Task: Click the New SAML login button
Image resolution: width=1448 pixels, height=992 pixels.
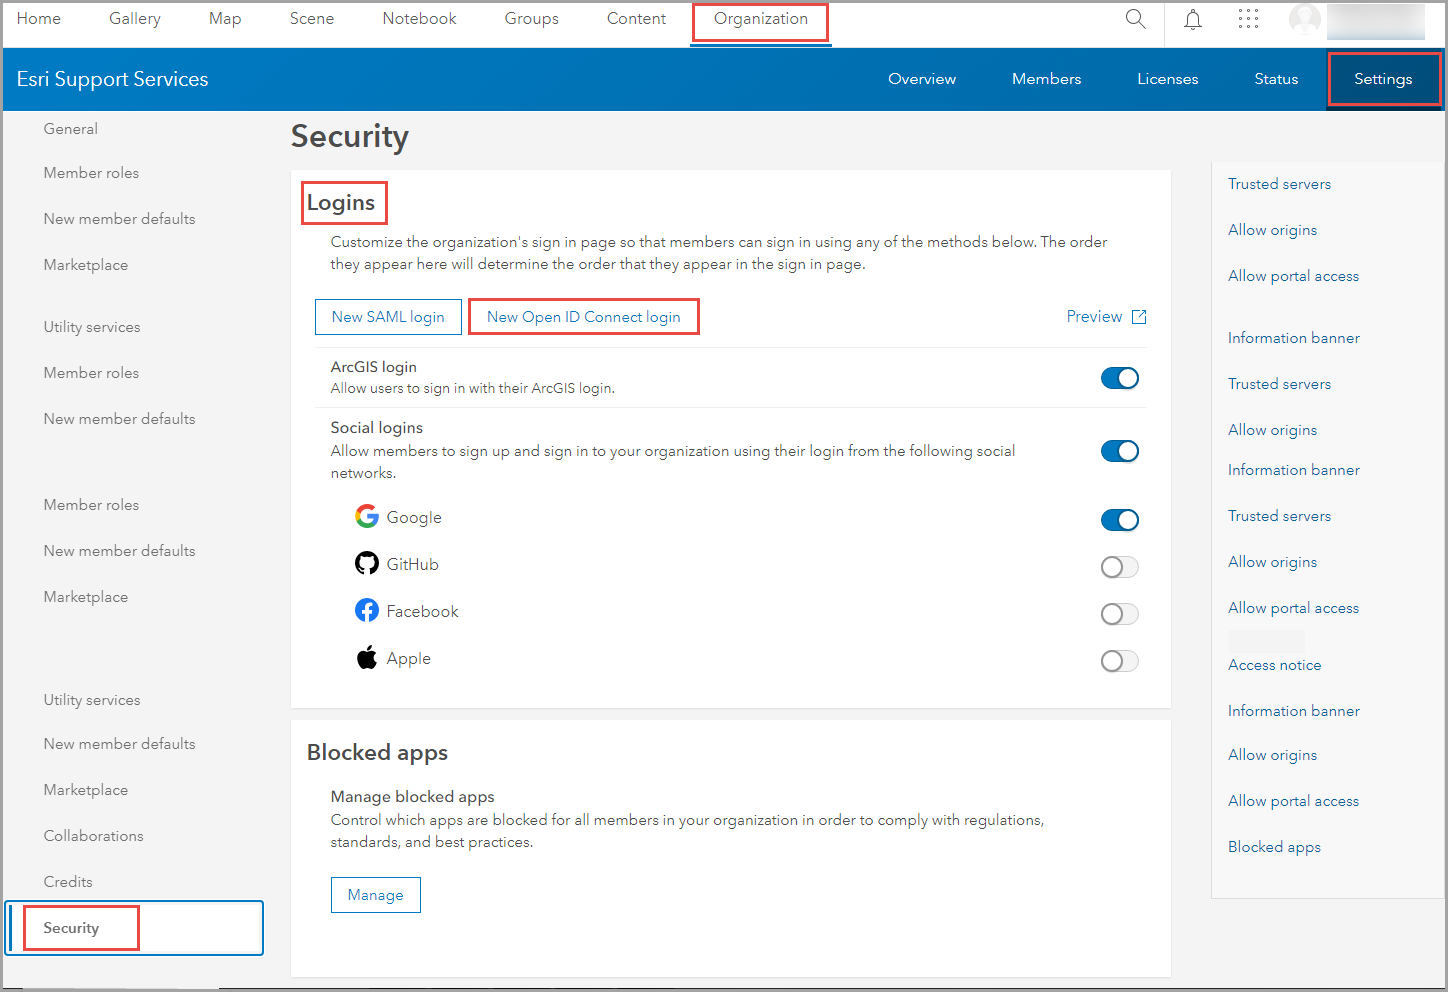Action: pyautogui.click(x=388, y=317)
